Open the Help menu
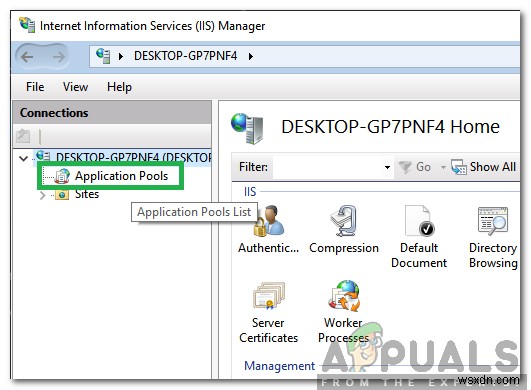 coord(119,87)
